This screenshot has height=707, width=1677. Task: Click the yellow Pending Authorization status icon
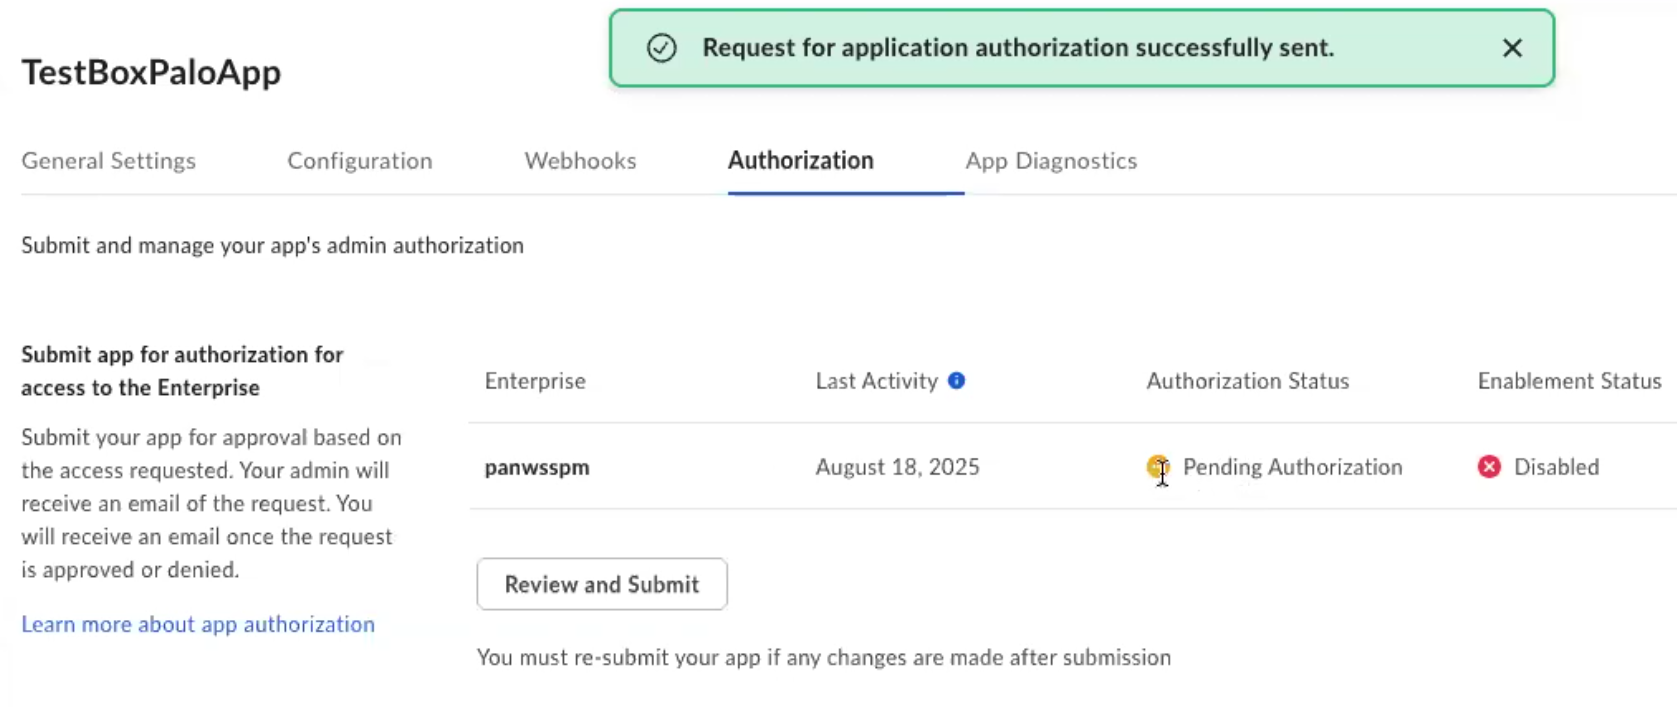(x=1157, y=467)
